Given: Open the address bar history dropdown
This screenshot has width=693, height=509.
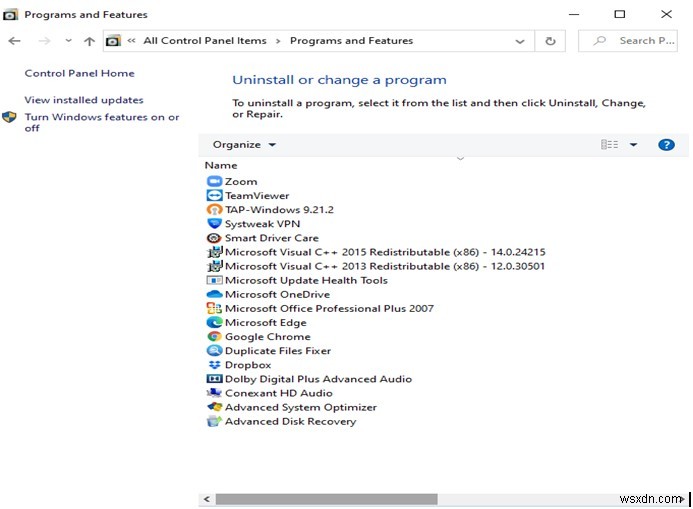Looking at the screenshot, I should [520, 41].
